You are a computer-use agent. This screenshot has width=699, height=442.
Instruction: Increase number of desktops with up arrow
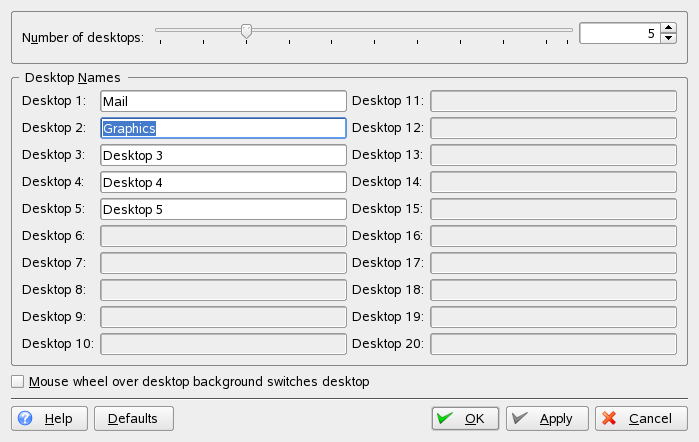[668, 28]
